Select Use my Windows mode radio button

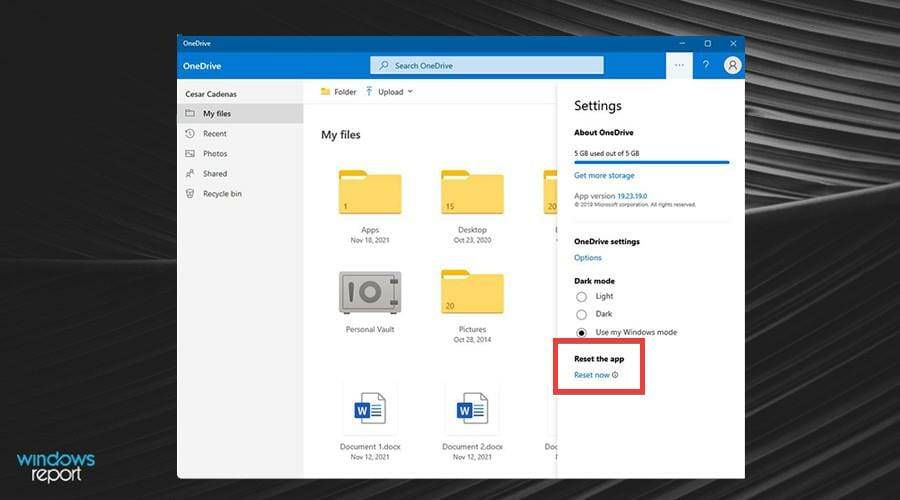(x=581, y=332)
